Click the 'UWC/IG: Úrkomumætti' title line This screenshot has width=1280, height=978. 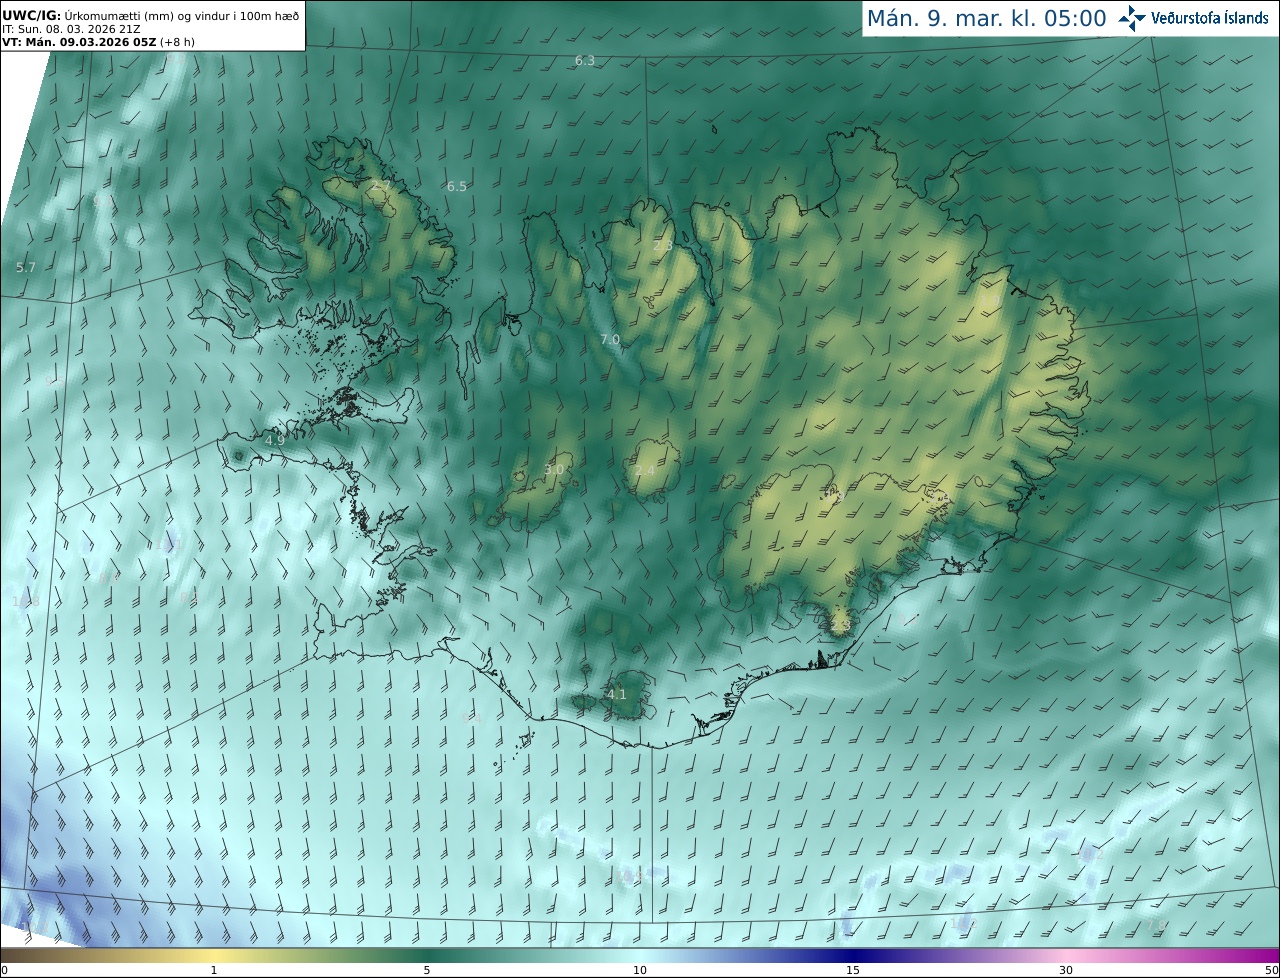(x=150, y=15)
